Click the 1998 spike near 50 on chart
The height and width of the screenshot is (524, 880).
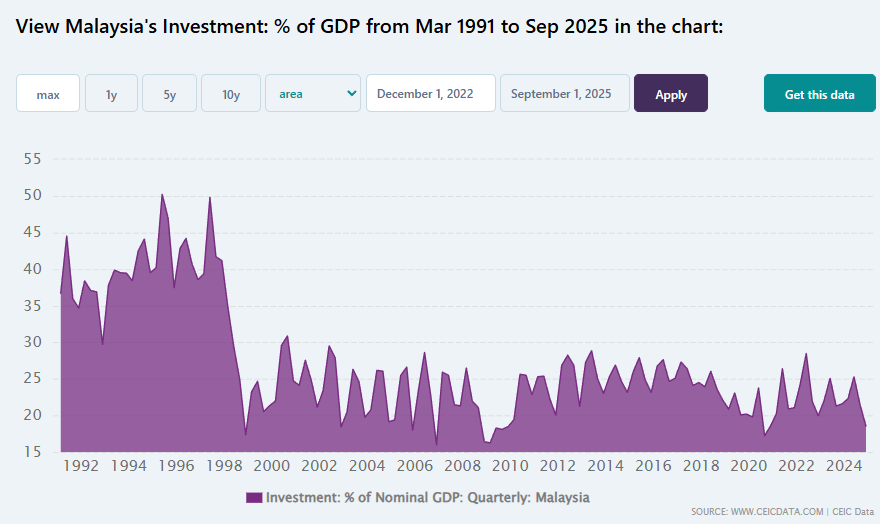click(209, 198)
